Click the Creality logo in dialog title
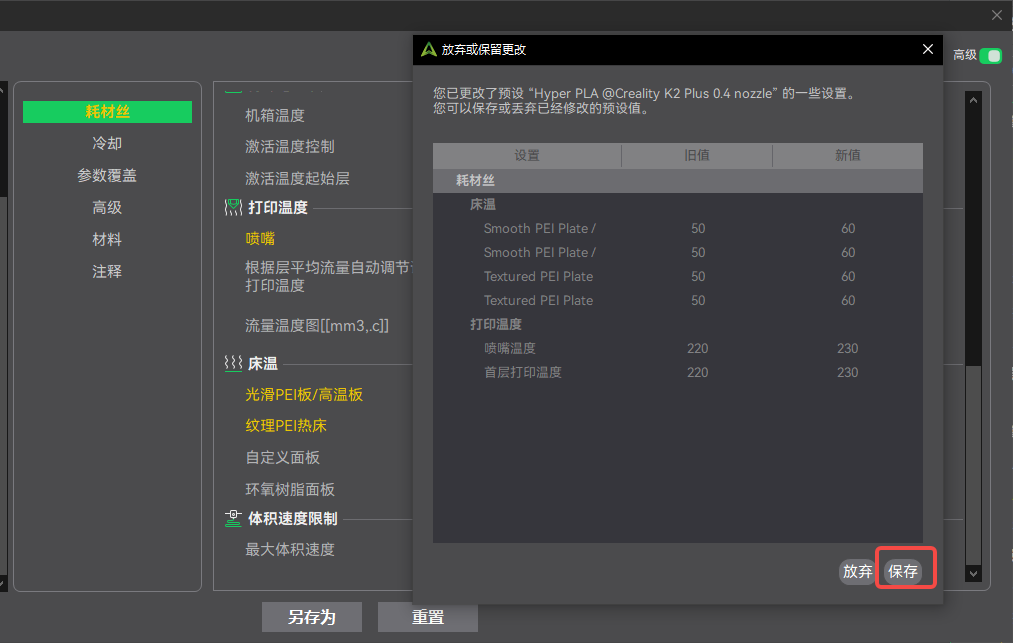 (428, 49)
